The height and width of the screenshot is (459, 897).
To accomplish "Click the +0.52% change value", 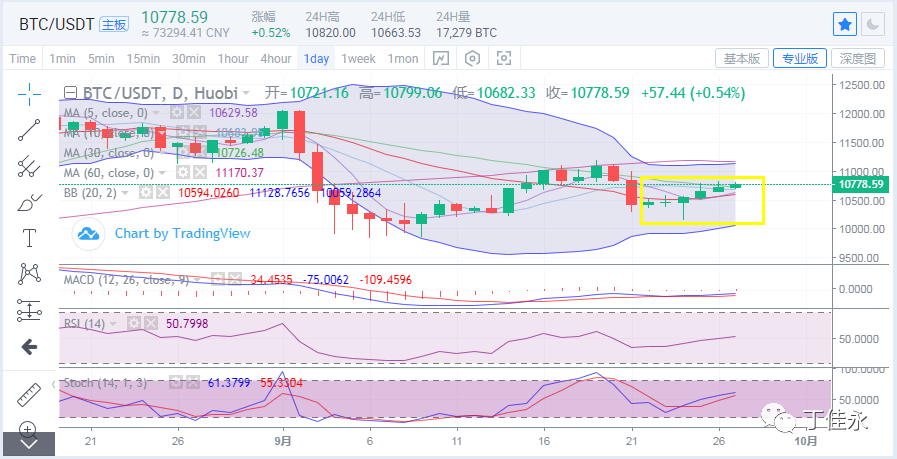I will click(x=271, y=33).
